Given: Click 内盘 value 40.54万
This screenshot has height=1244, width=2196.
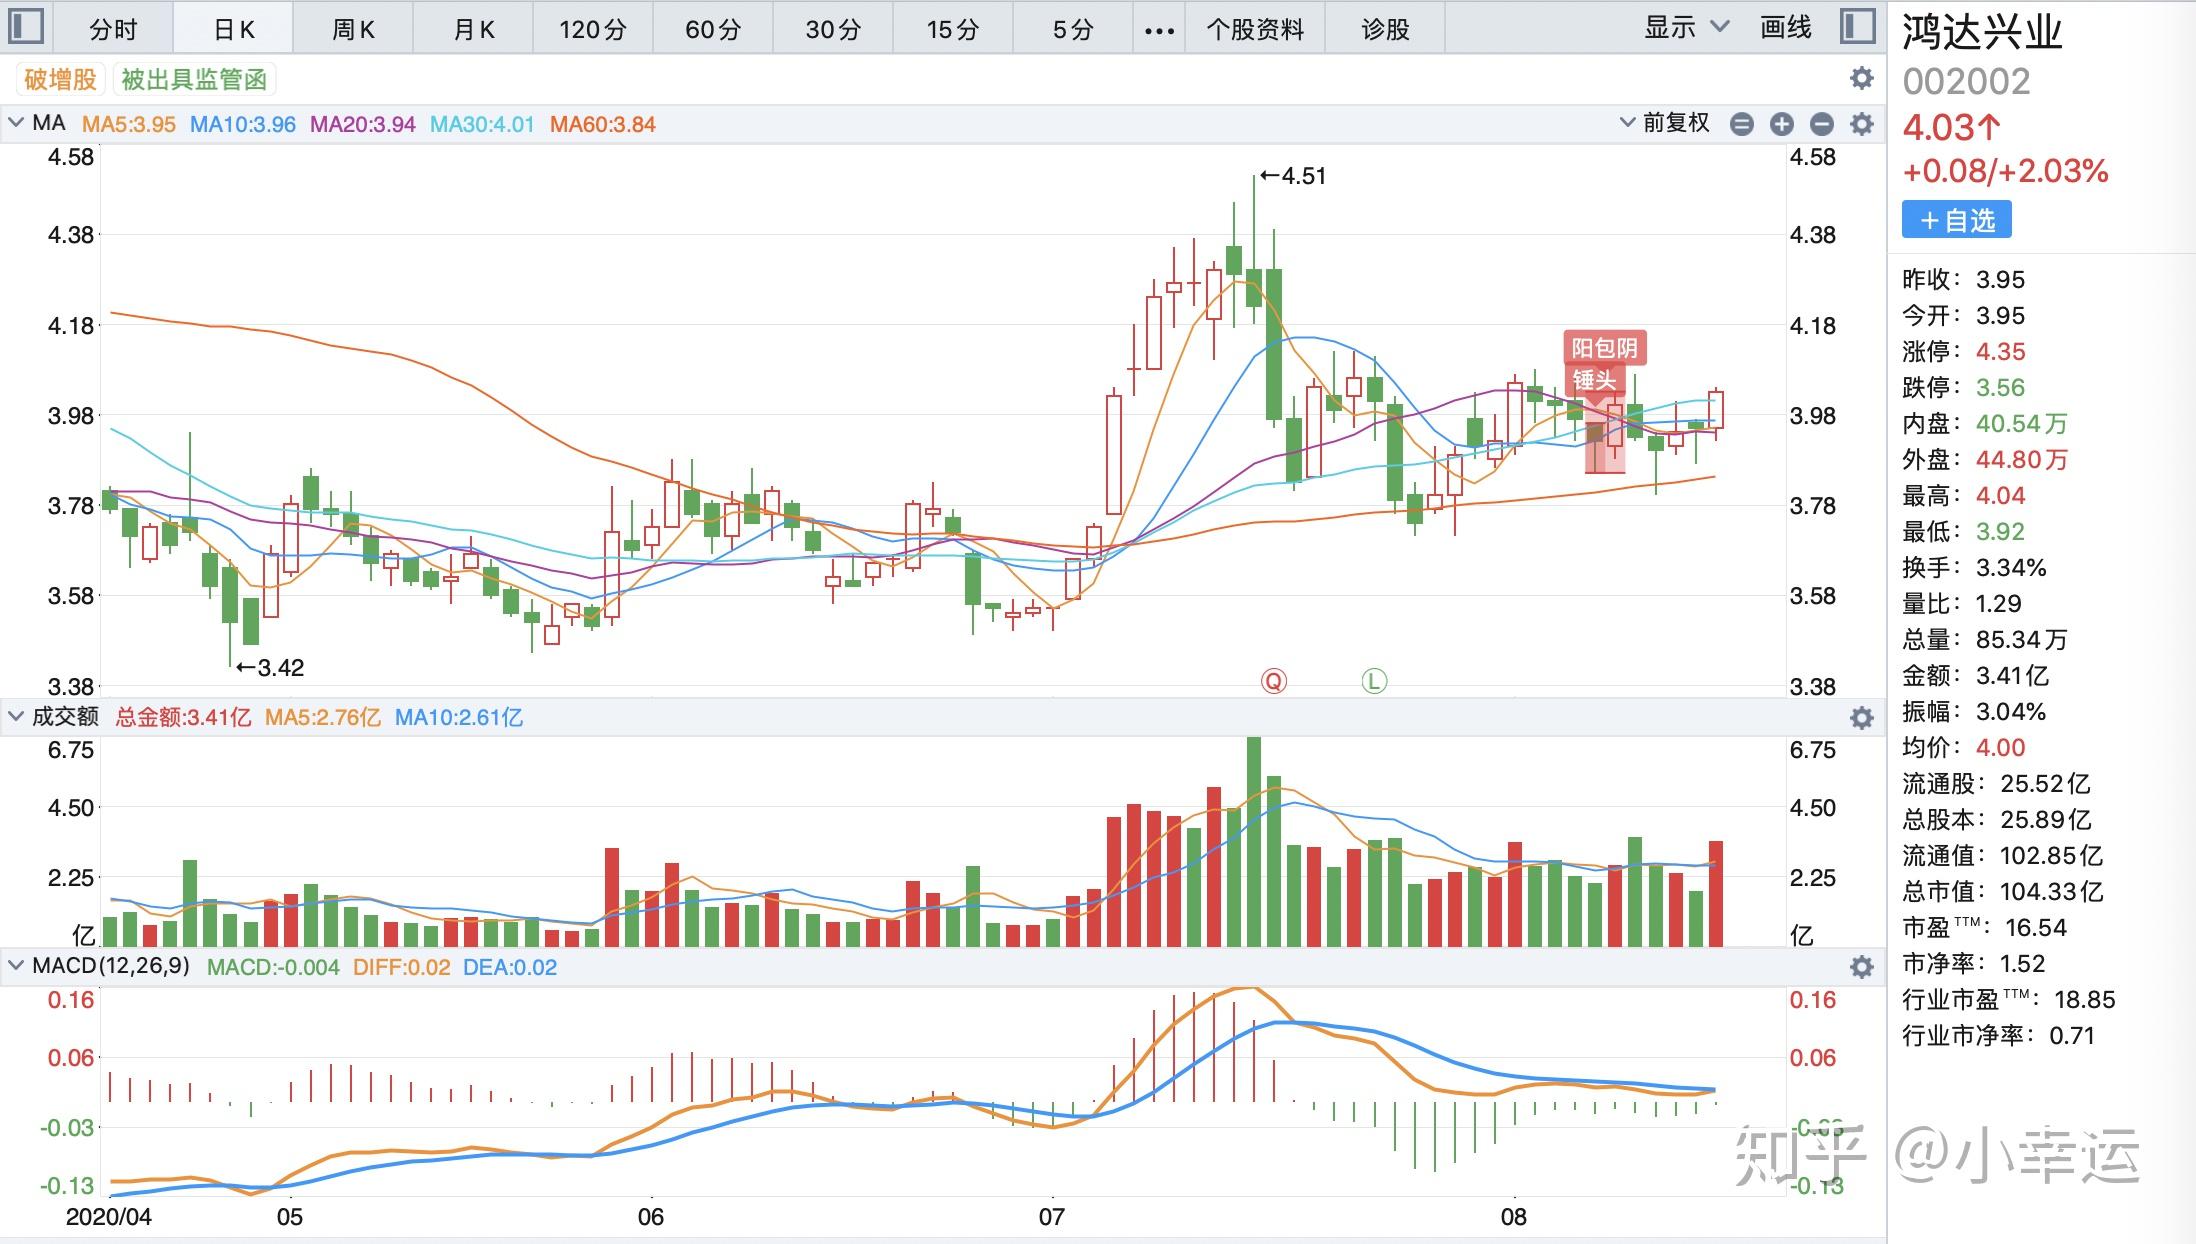Looking at the screenshot, I should pos(2022,424).
